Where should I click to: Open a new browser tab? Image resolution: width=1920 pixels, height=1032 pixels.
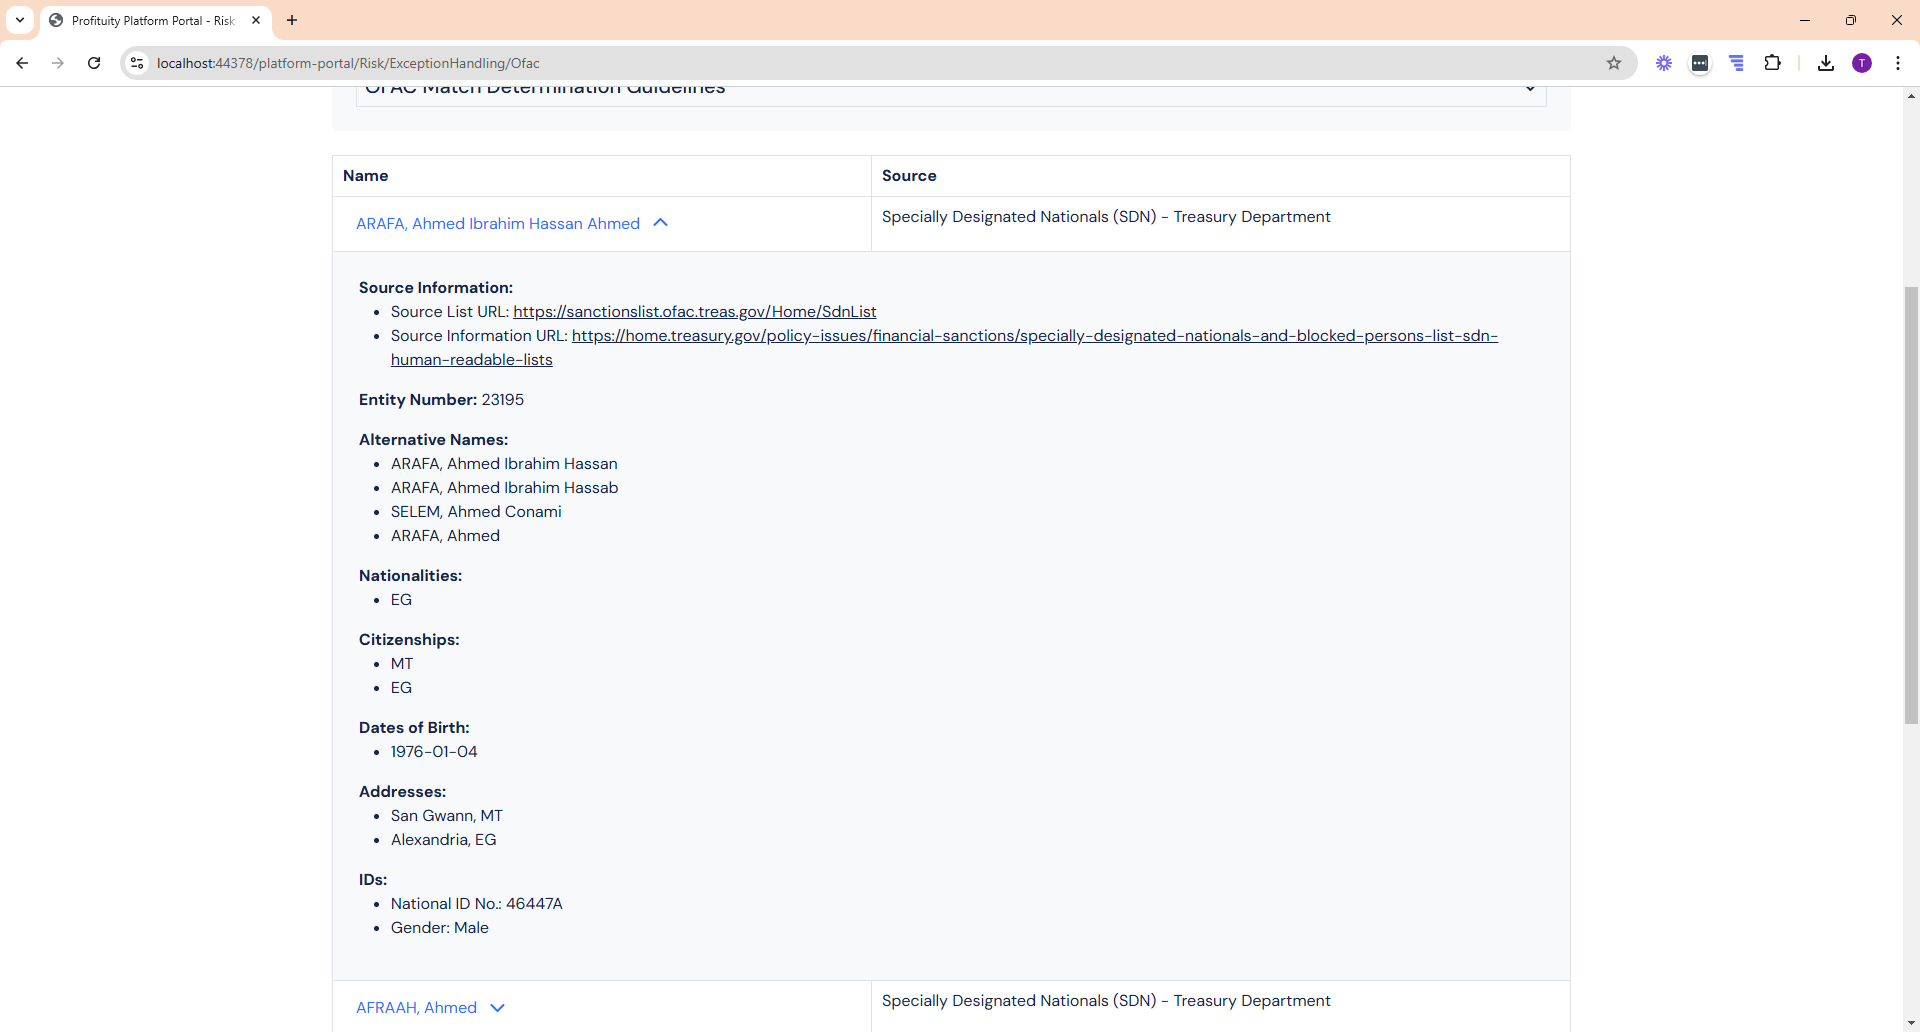tap(292, 20)
